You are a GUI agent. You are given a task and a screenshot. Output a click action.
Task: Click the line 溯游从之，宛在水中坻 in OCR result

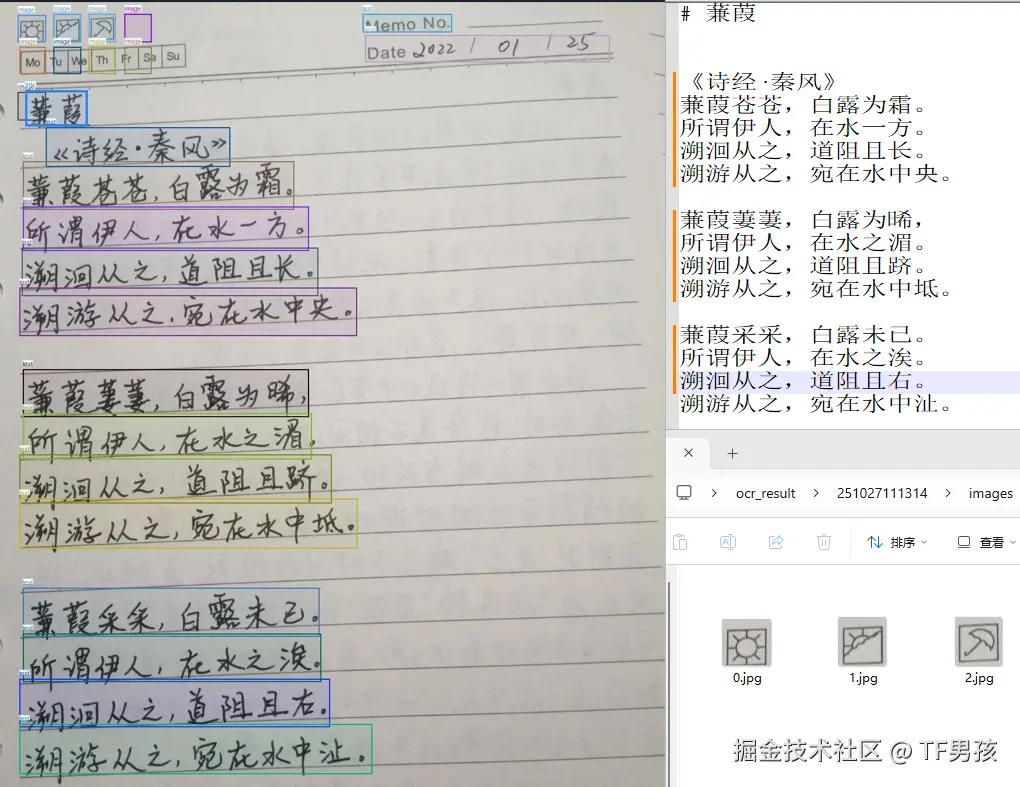(816, 288)
